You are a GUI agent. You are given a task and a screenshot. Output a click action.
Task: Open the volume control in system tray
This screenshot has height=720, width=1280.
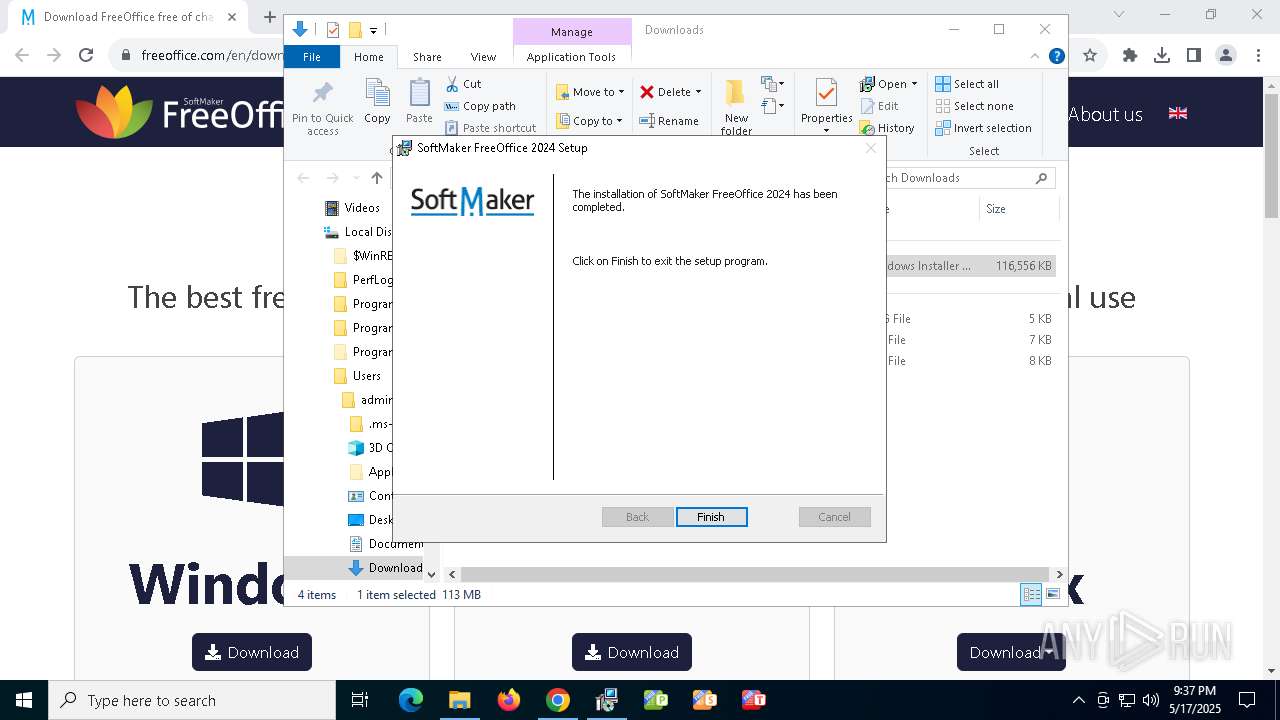1150,700
